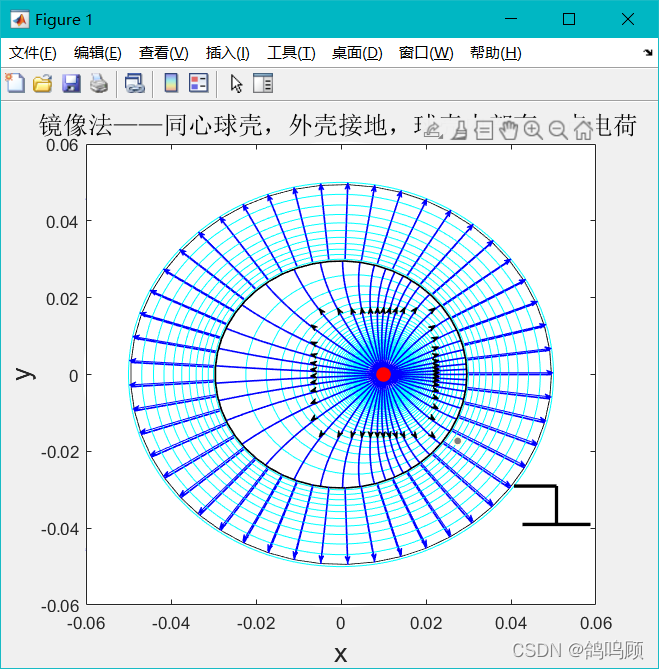659x669 pixels.
Task: Click the Link Plot toolbar icon
Action: click(x=134, y=83)
